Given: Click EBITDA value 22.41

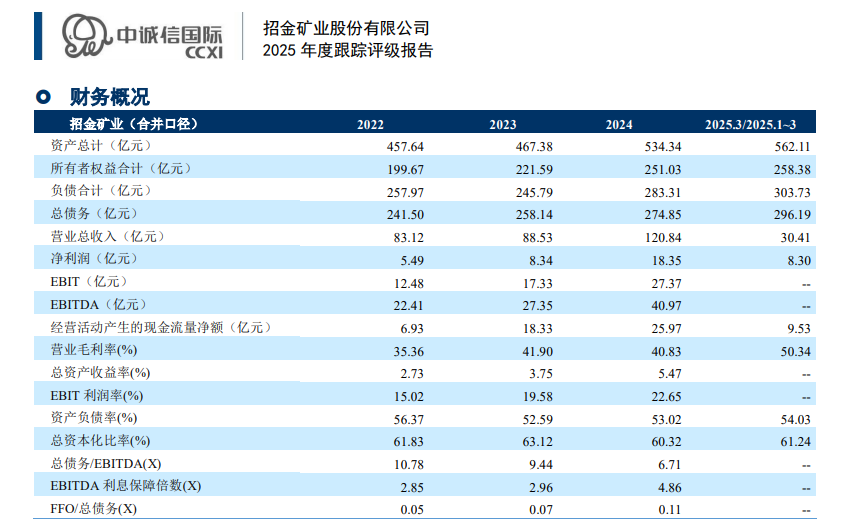Looking at the screenshot, I should click(x=409, y=306).
